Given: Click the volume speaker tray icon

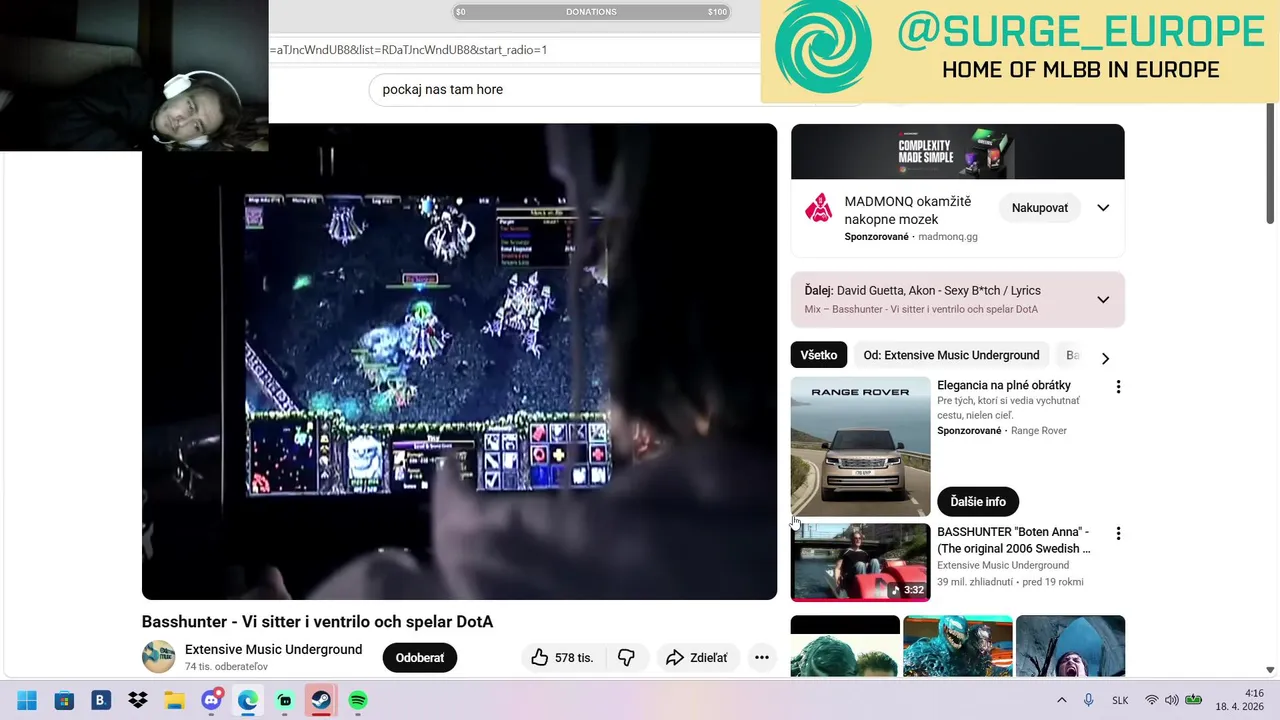Looking at the screenshot, I should (x=1171, y=700).
